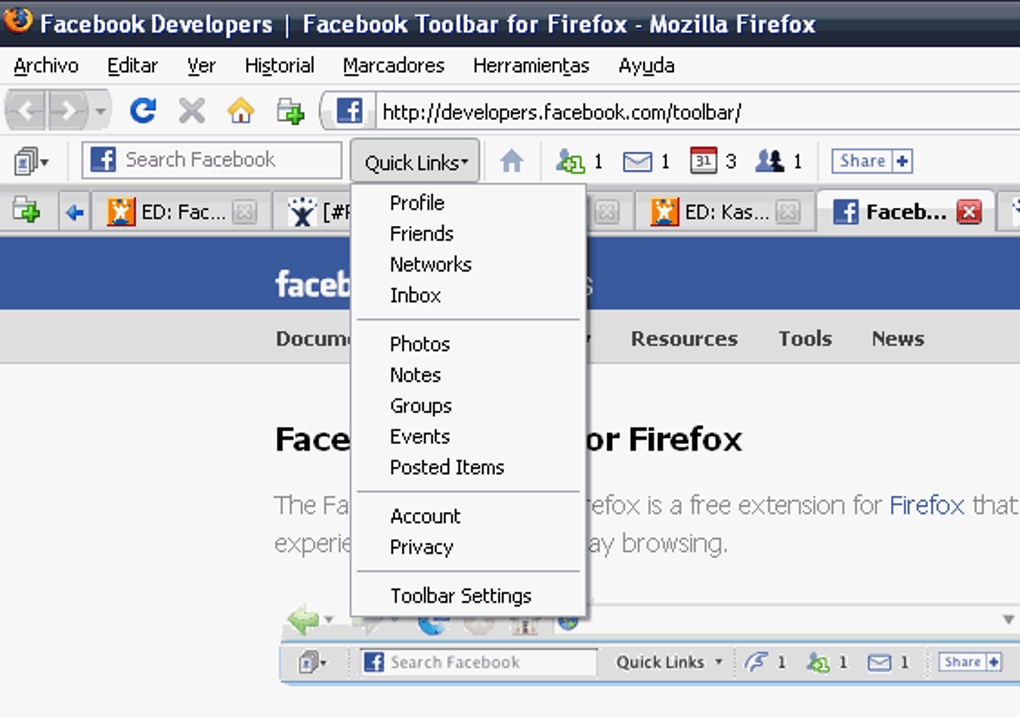1020x717 pixels.
Task: Toggle the Facebook sidebar icon dropdown
Action: (x=31, y=161)
